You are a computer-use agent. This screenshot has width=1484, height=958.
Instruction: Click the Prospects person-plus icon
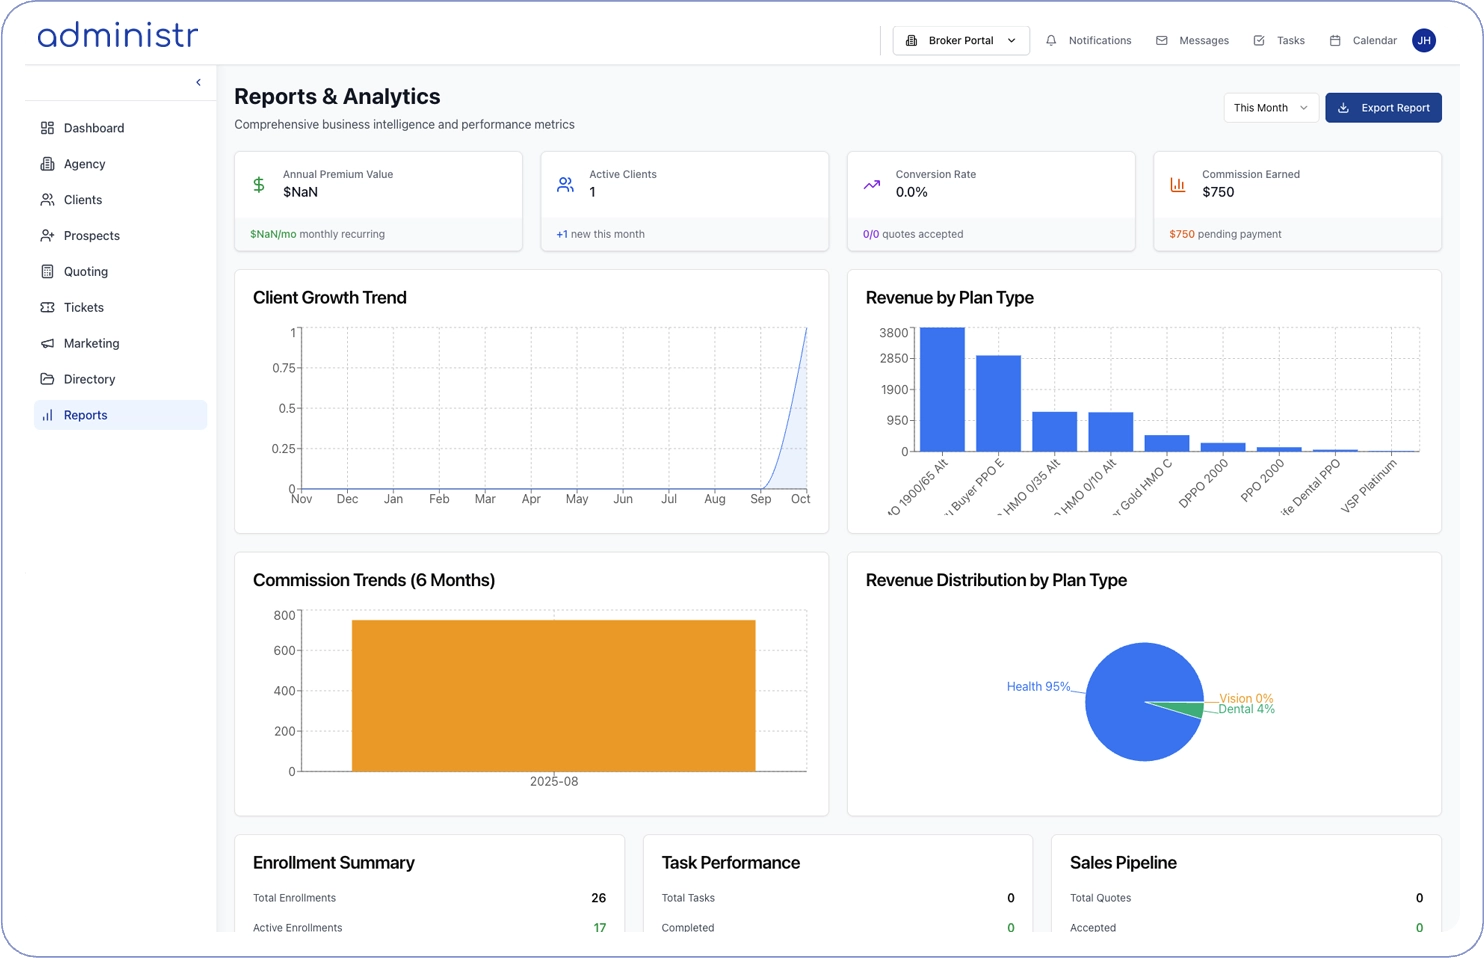click(47, 236)
